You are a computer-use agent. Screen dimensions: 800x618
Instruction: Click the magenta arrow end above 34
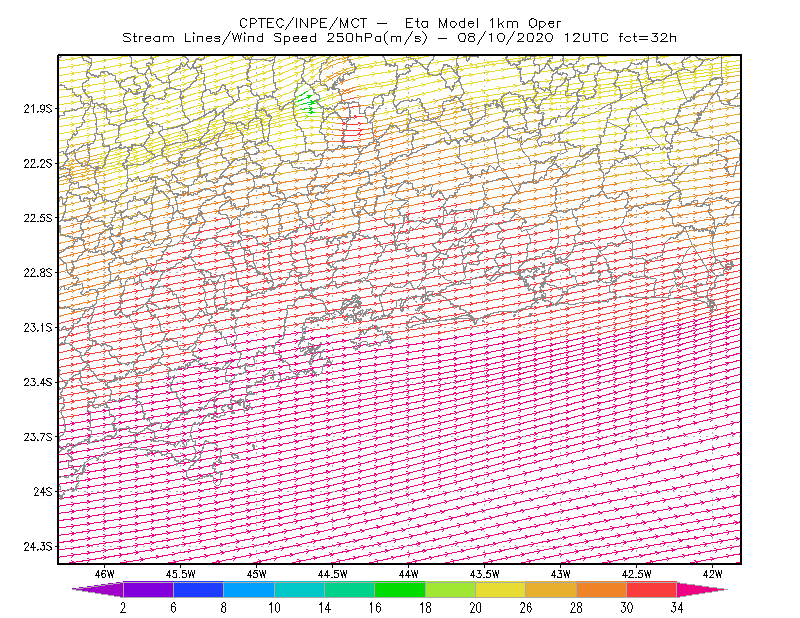[x=702, y=589]
